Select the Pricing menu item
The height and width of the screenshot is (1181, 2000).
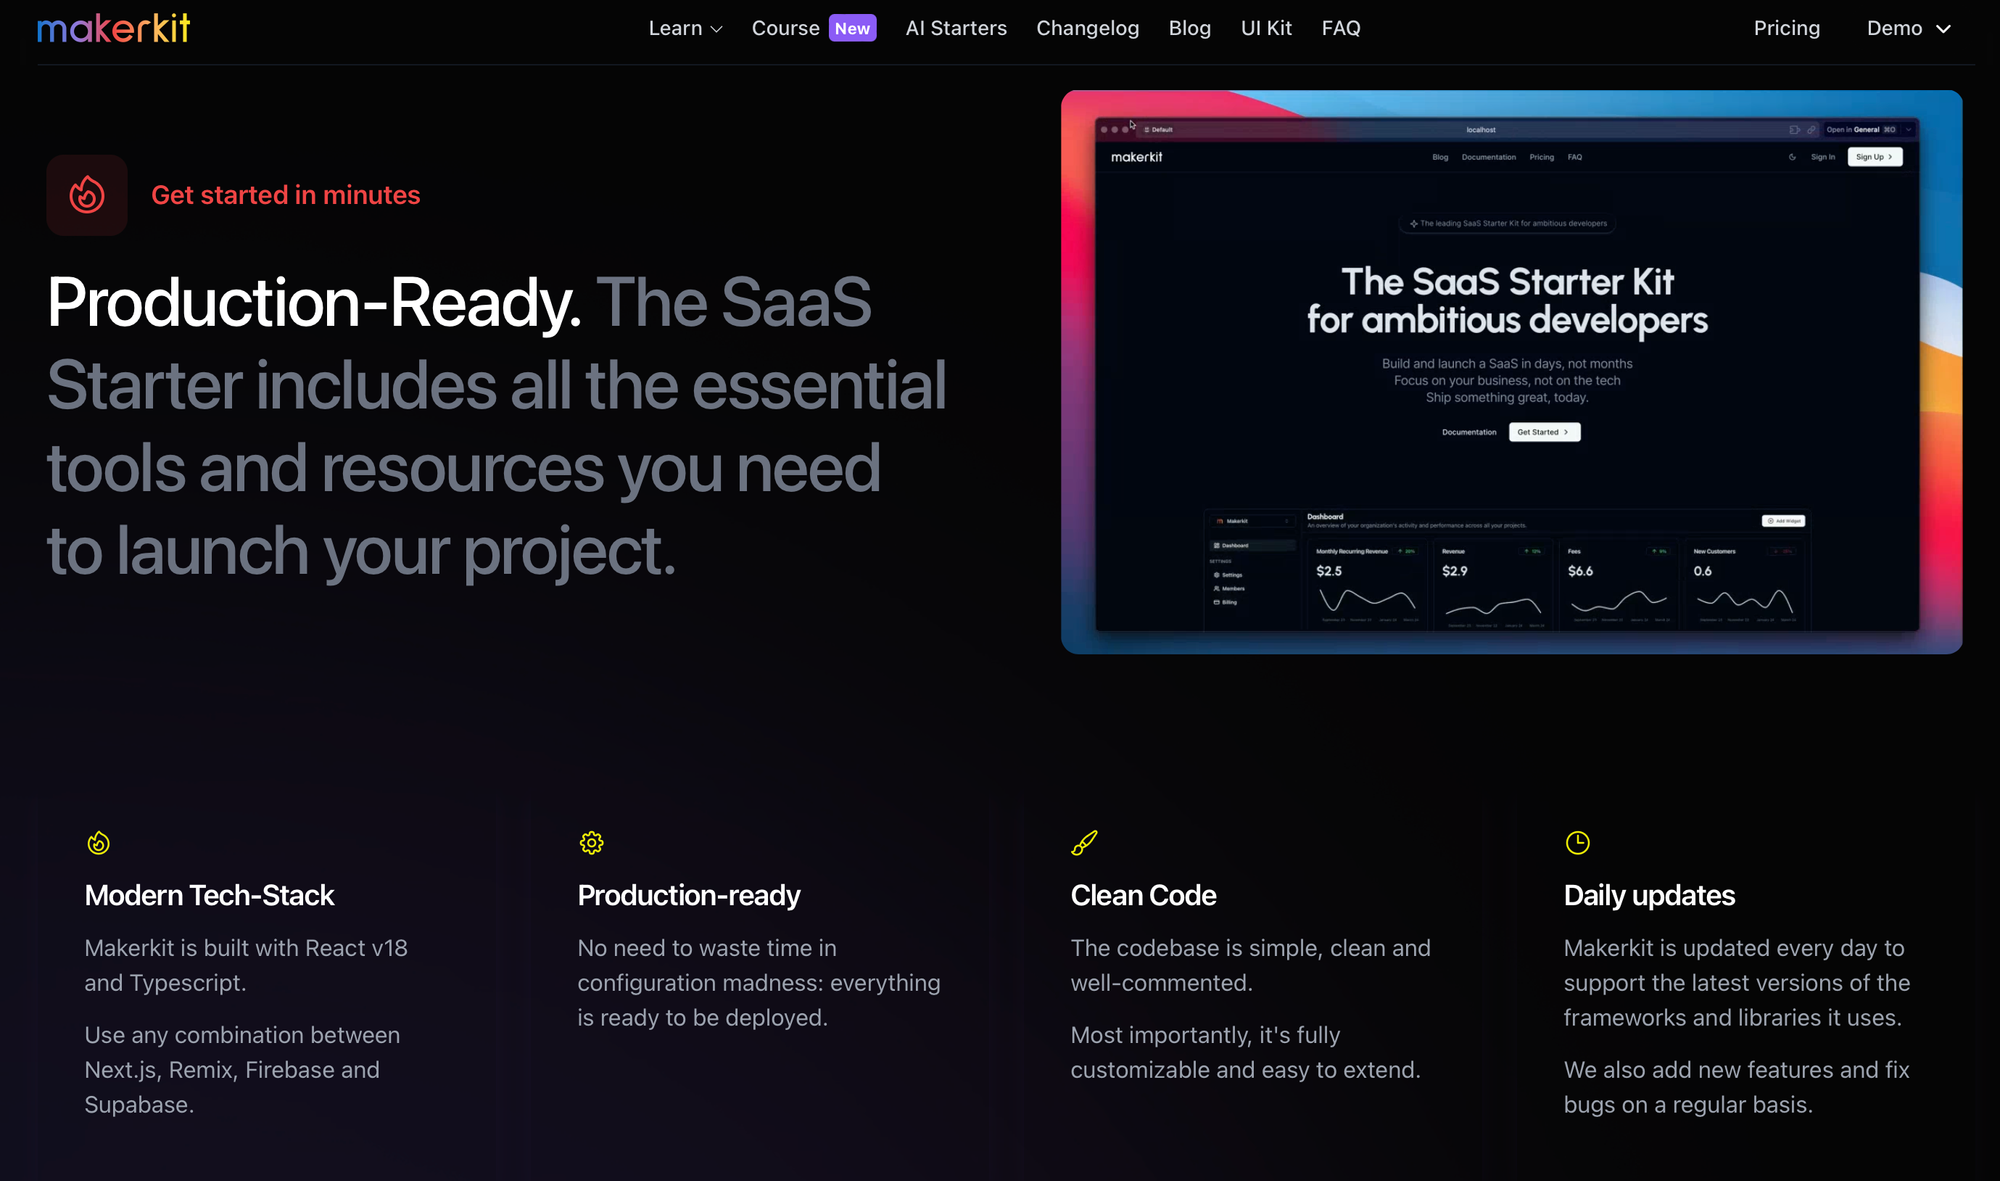1788,27
